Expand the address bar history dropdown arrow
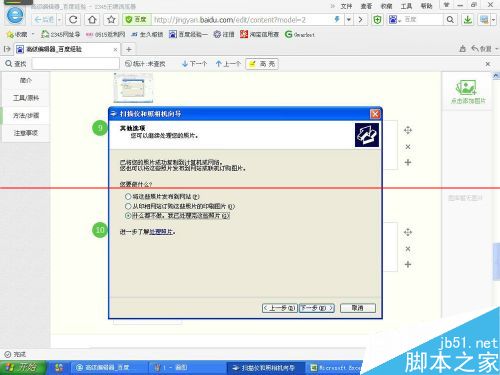 349,20
